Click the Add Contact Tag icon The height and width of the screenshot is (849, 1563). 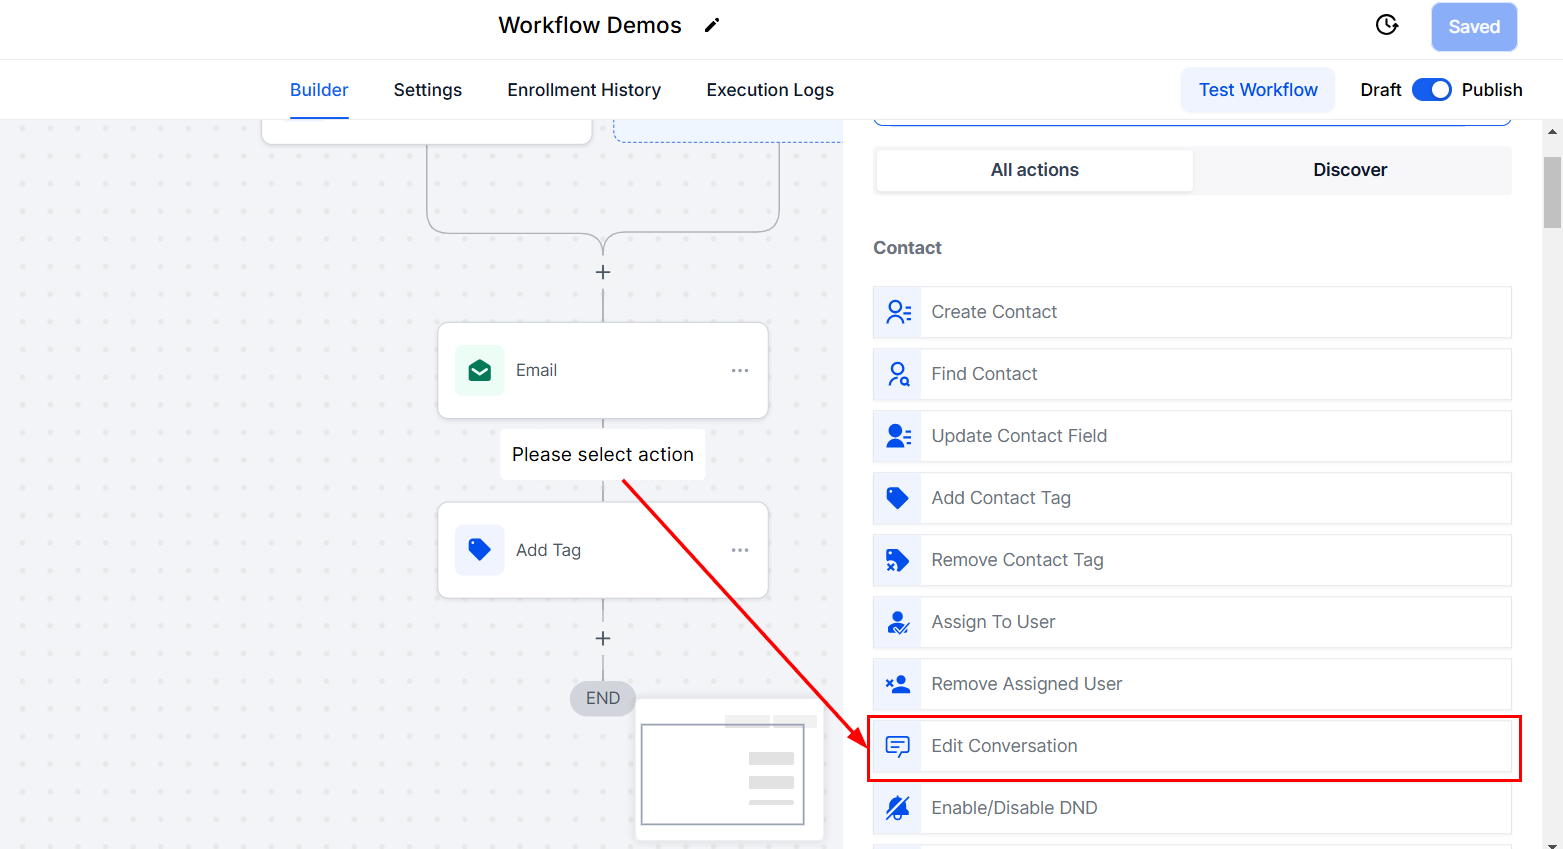pyautogui.click(x=898, y=498)
